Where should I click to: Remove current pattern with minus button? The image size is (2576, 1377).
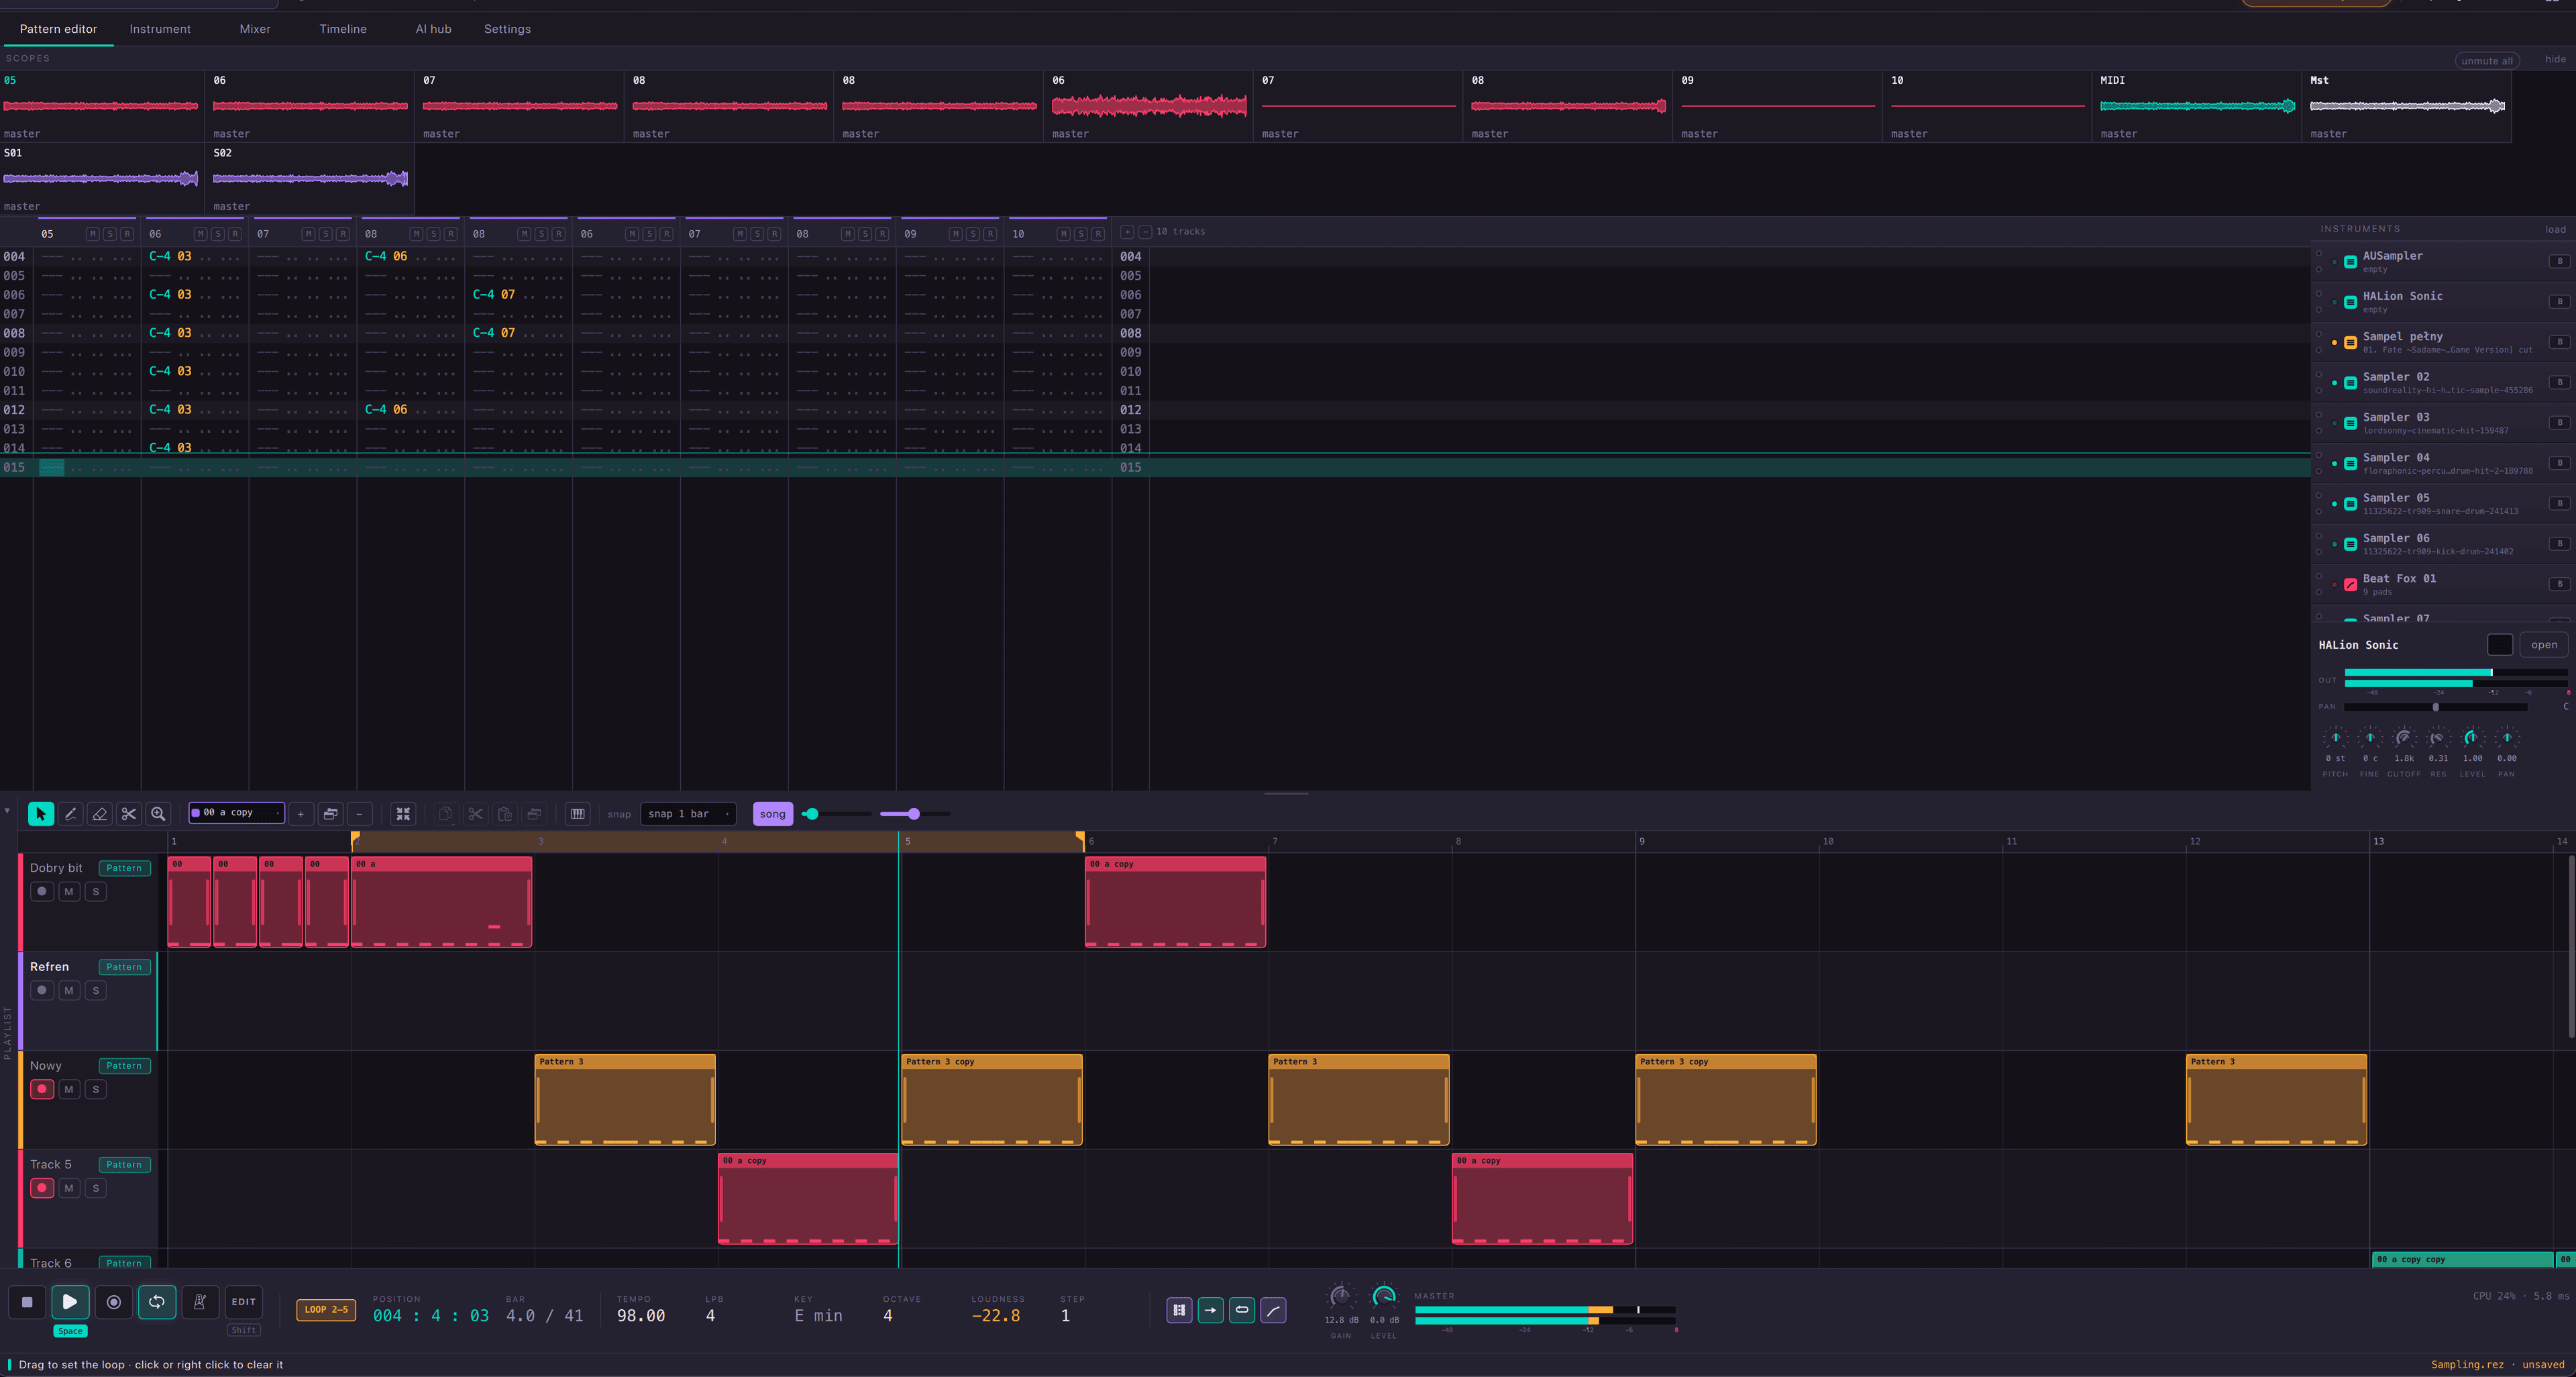pyautogui.click(x=360, y=814)
